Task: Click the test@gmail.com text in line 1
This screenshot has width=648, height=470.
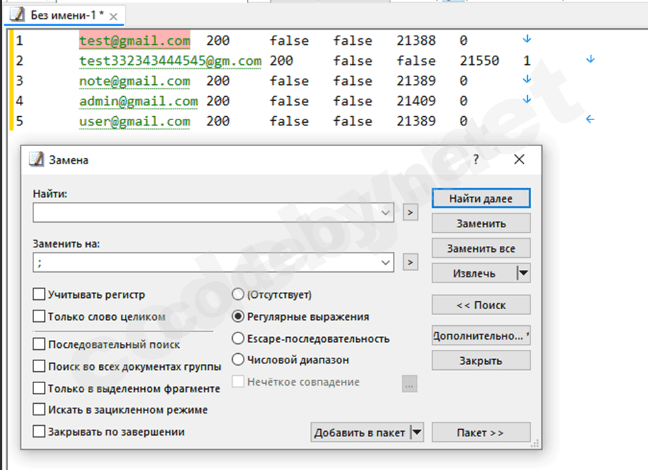Action: 134,41
